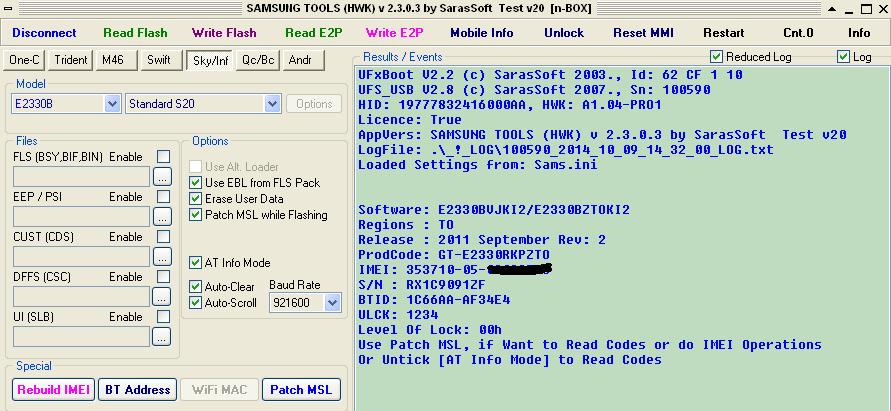
Task: Click the Rebuild IMEI button
Action: point(53,389)
